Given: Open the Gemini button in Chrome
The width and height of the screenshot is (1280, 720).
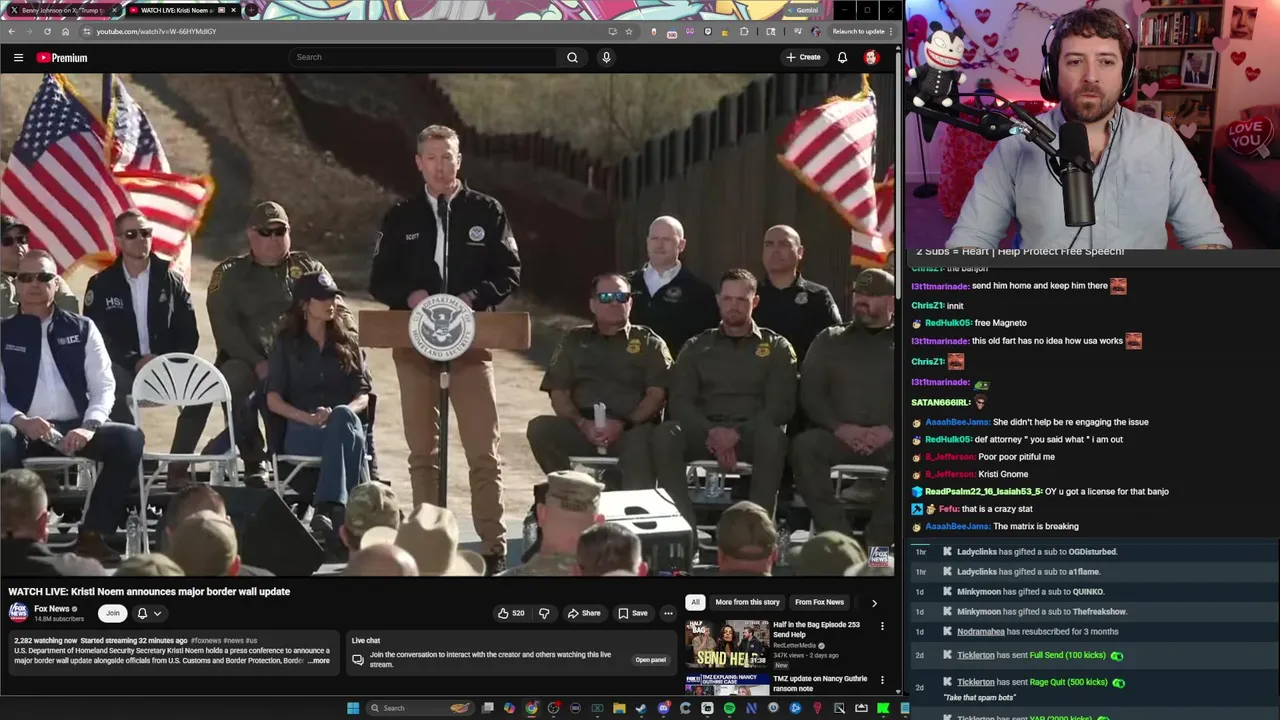Looking at the screenshot, I should tap(803, 10).
